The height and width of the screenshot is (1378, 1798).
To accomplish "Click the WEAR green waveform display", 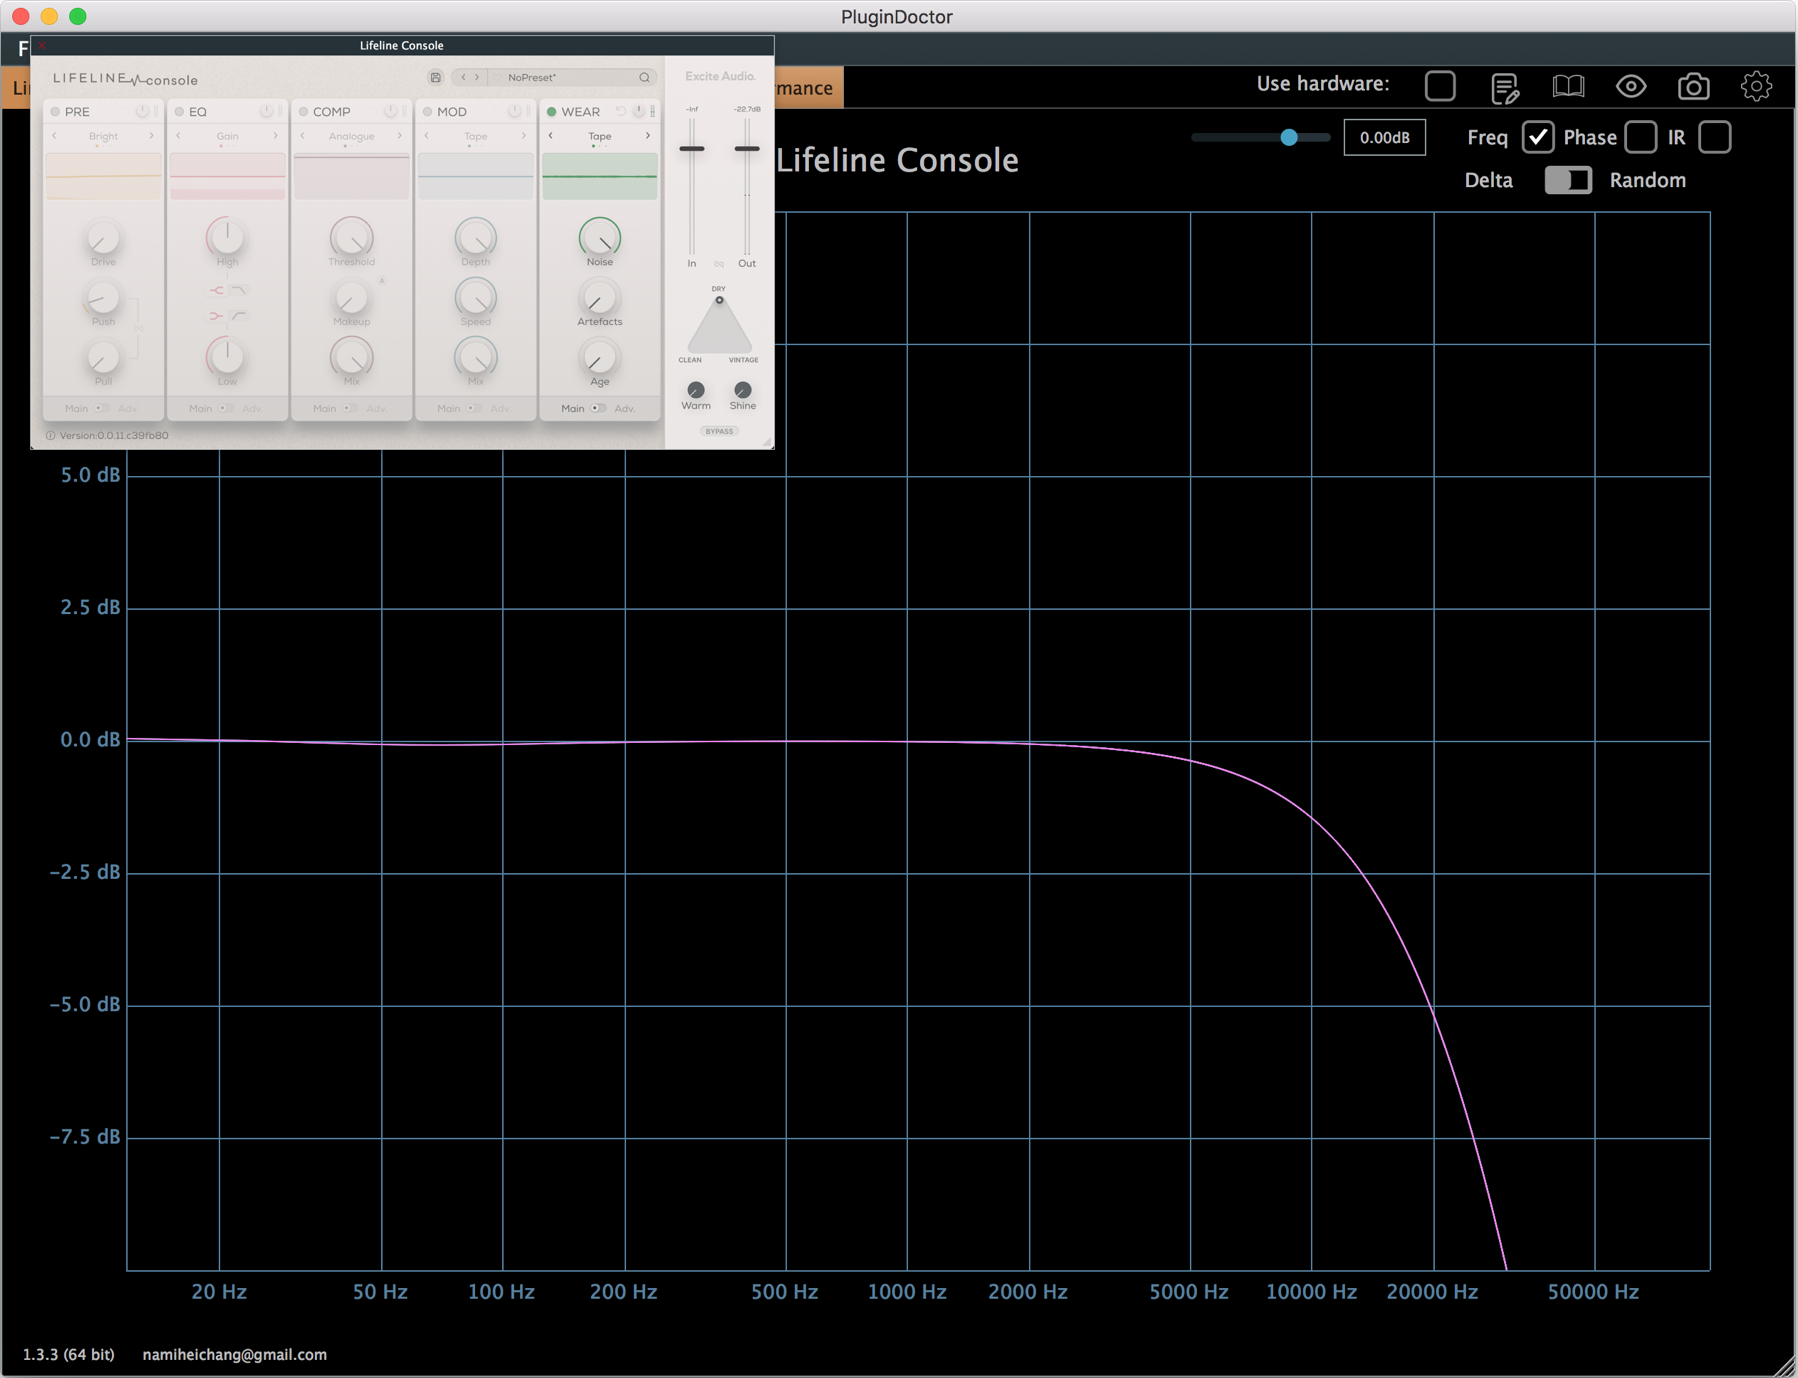I will (x=599, y=176).
